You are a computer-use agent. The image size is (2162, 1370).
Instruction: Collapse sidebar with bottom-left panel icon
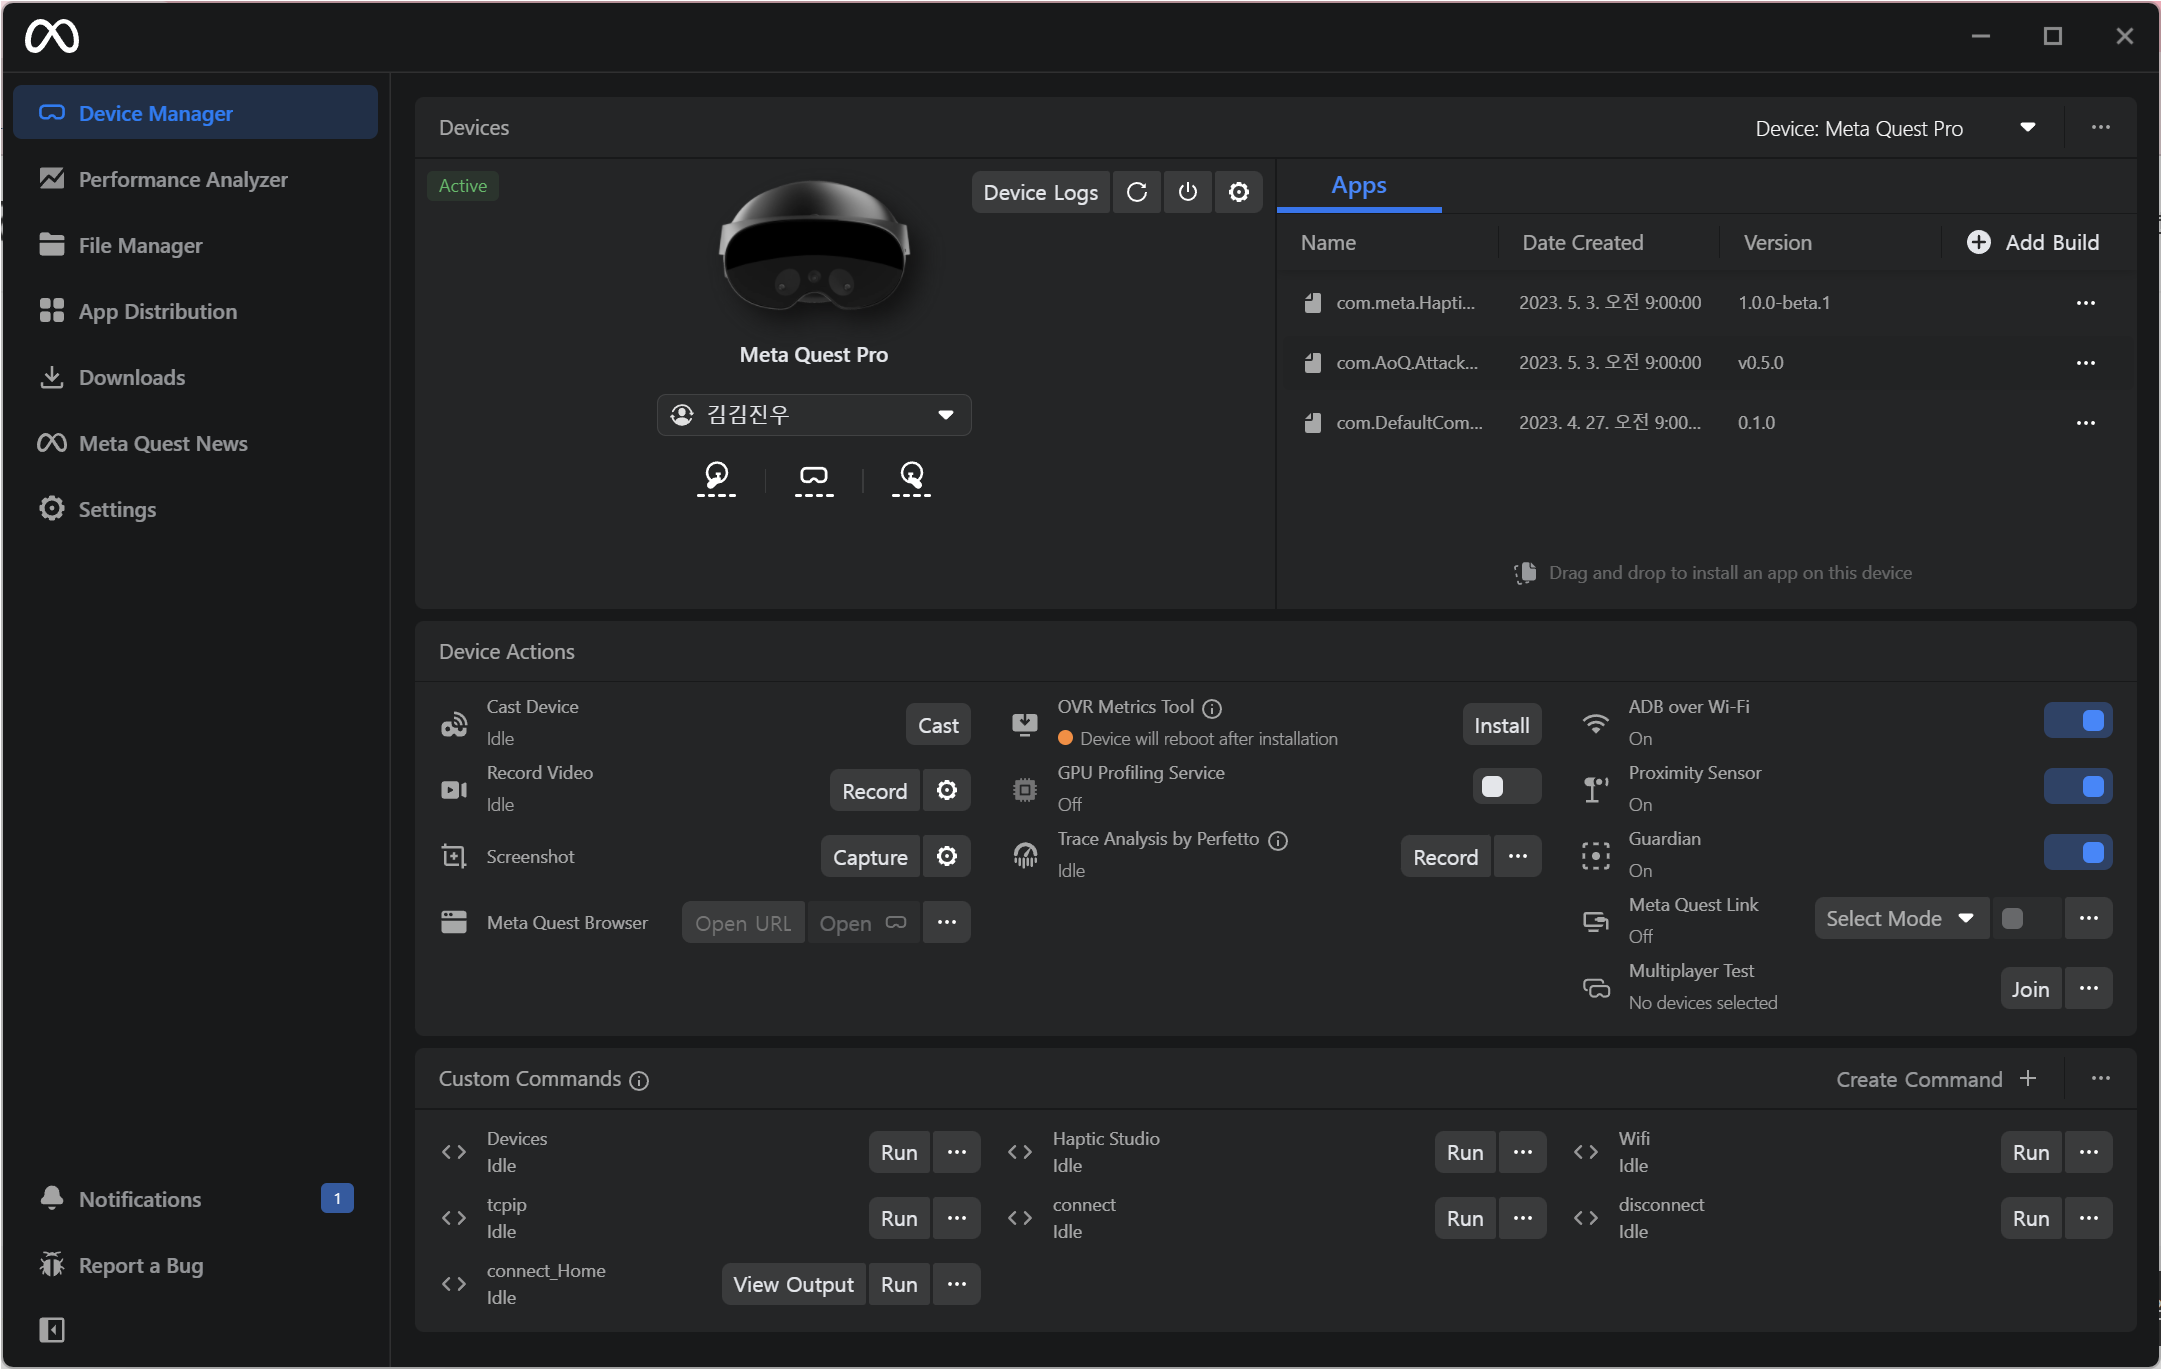tap(52, 1329)
